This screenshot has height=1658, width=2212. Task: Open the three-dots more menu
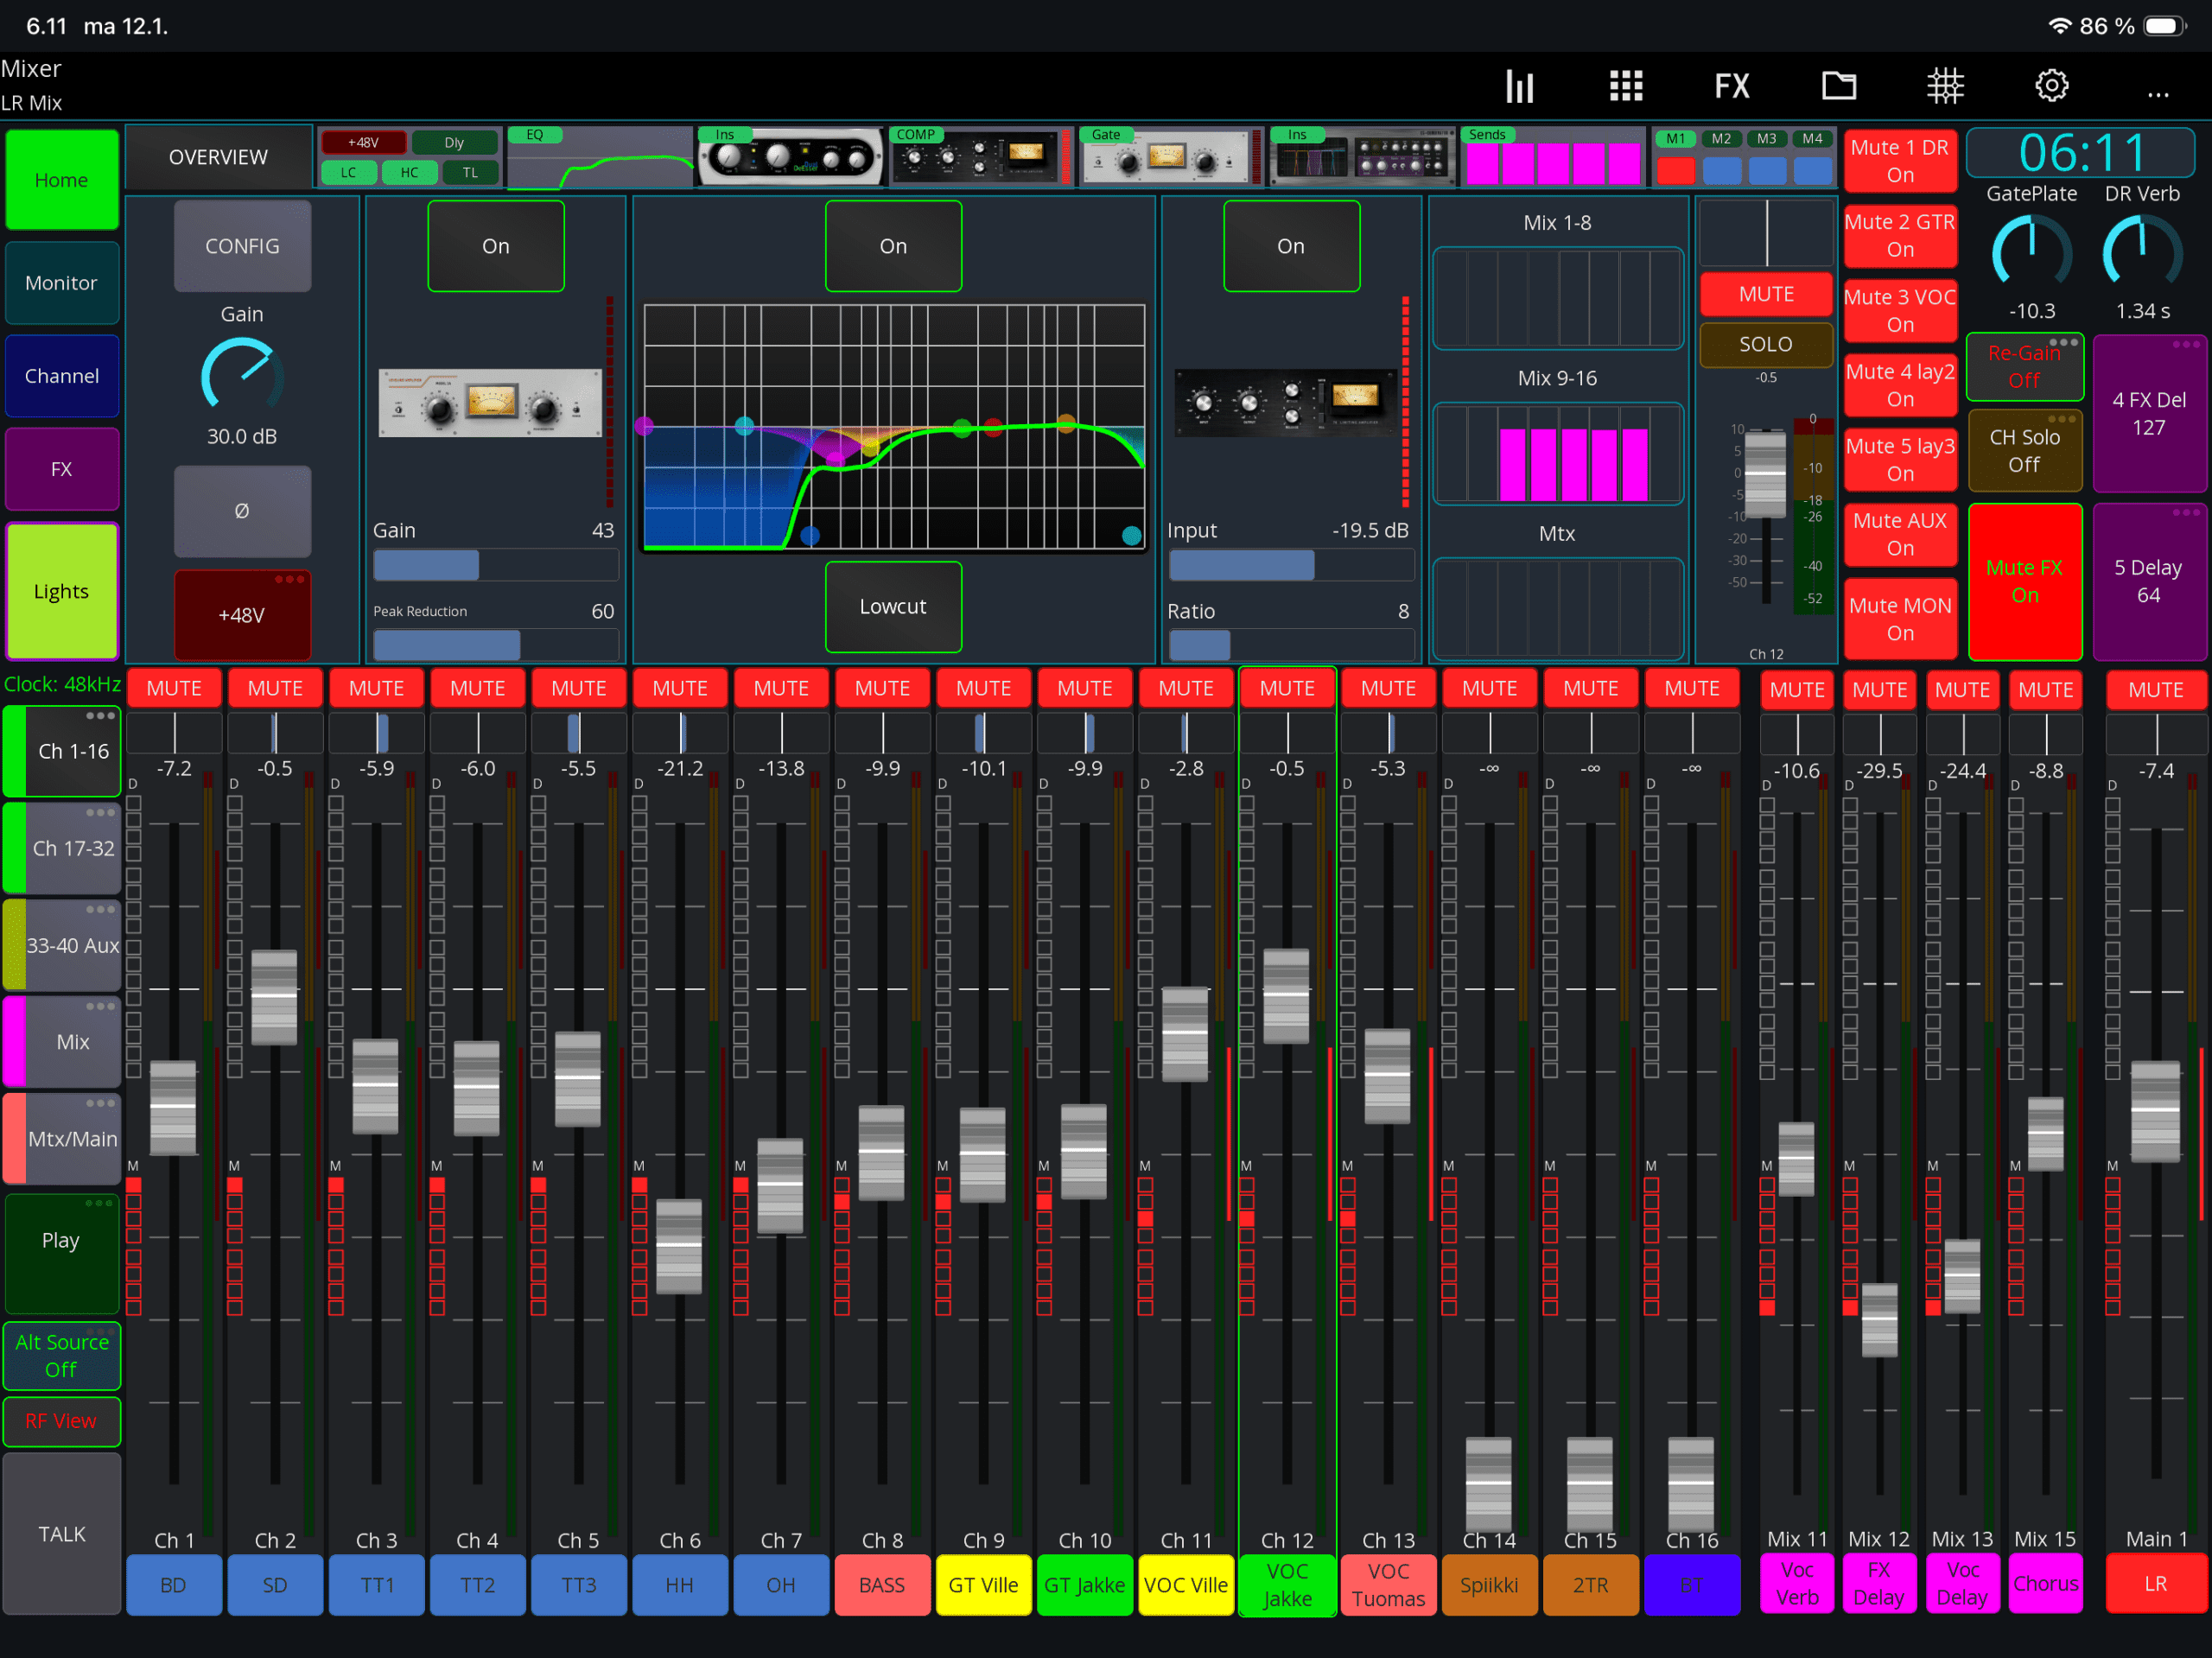2158,93
